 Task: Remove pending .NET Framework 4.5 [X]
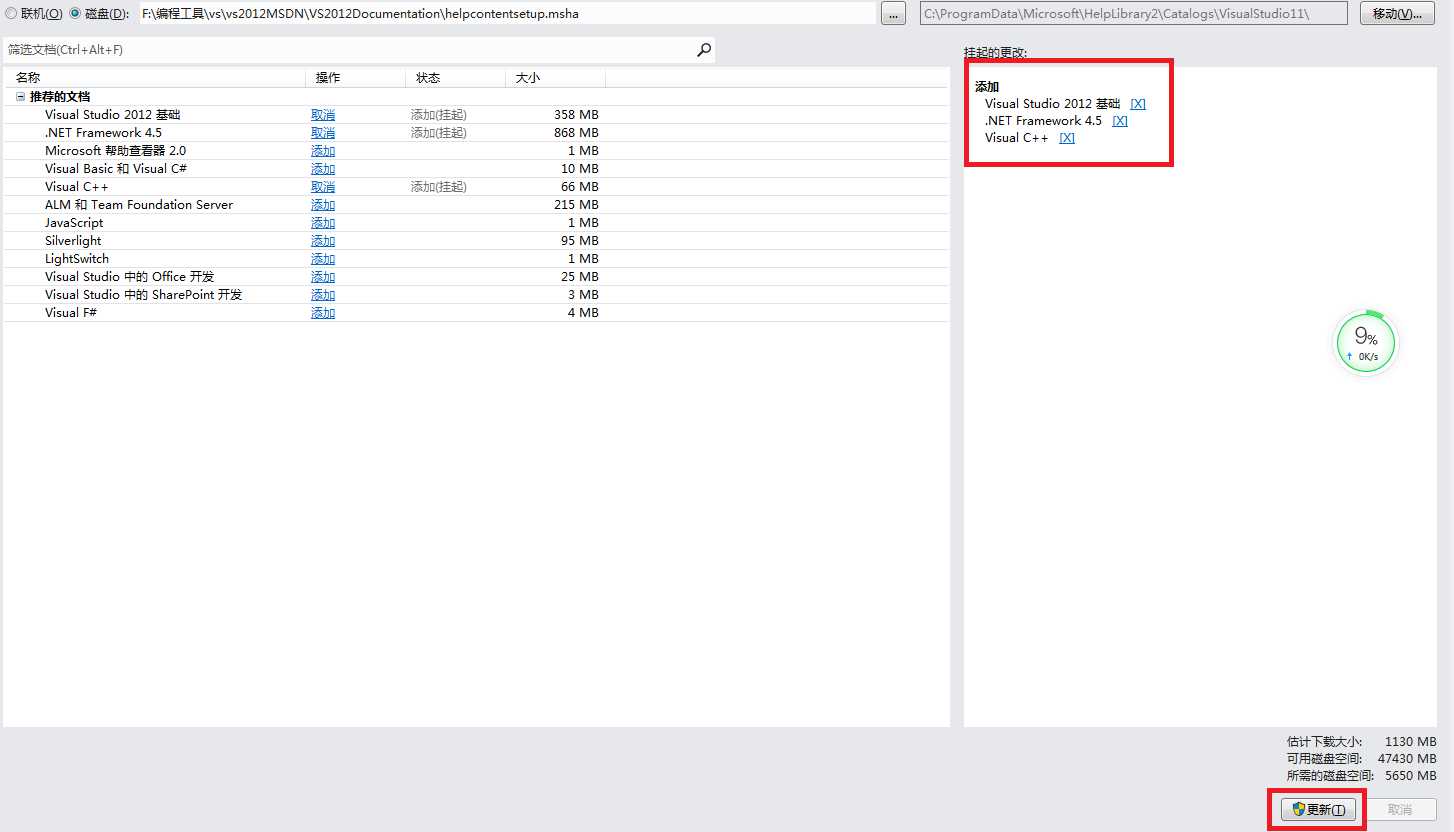click(x=1120, y=121)
